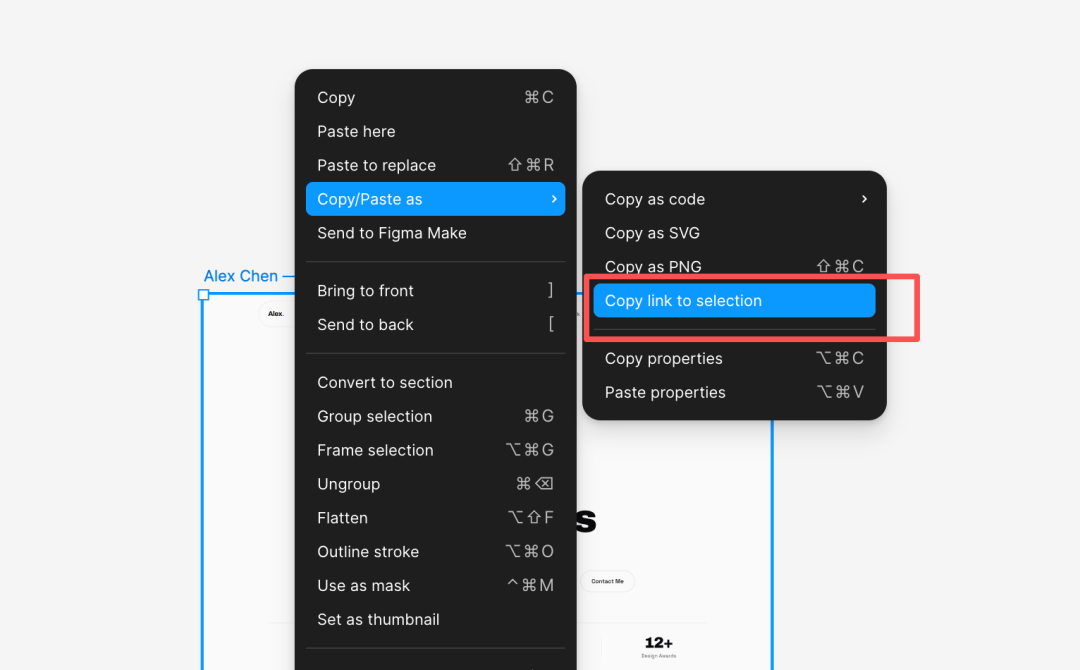Select Set as thumbnail
Image resolution: width=1080 pixels, height=670 pixels.
click(435, 619)
